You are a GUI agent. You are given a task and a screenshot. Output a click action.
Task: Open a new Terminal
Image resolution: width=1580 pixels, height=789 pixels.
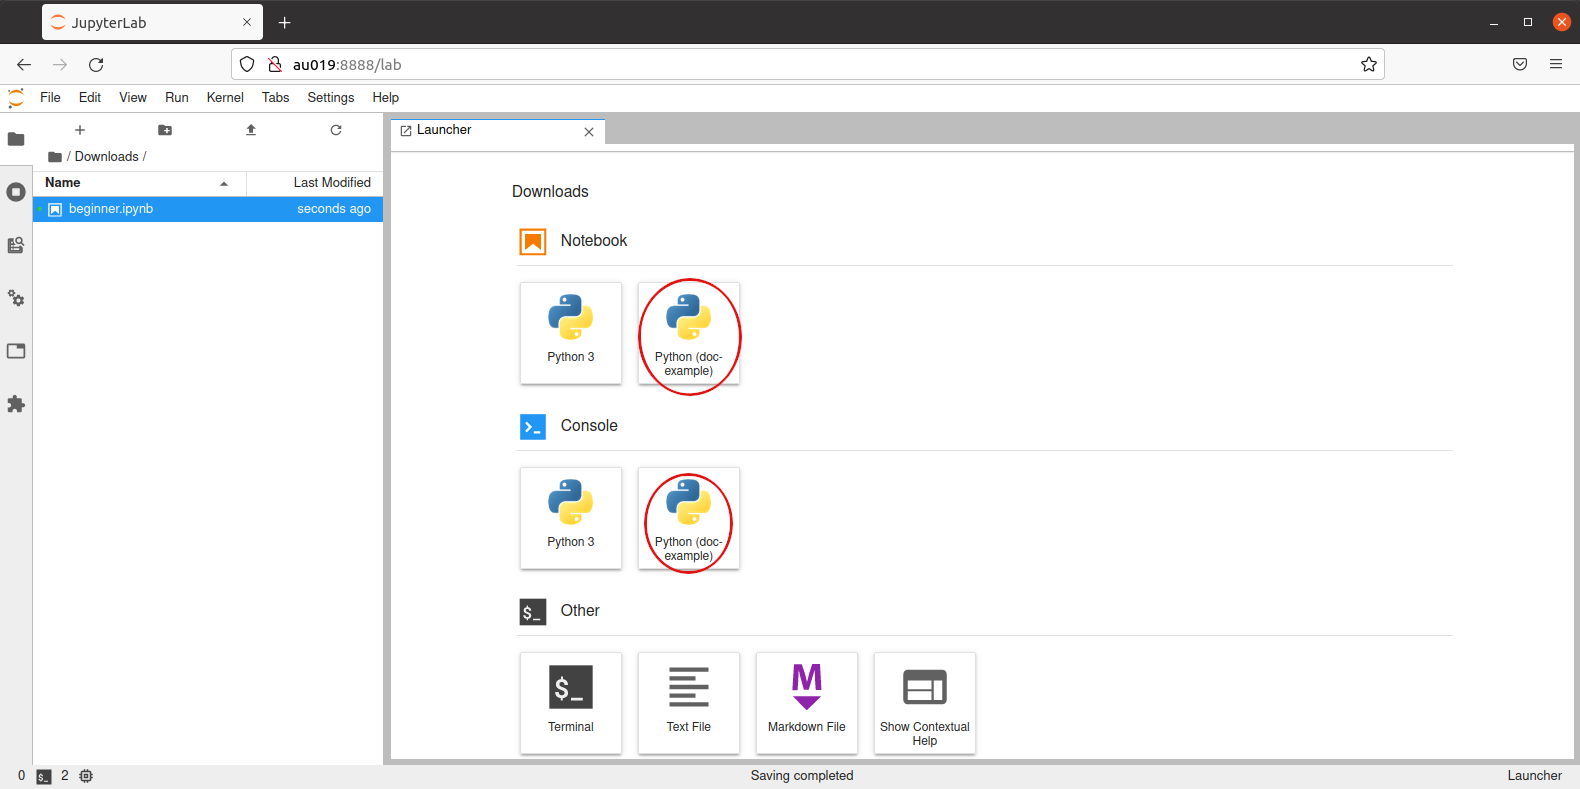(x=571, y=703)
